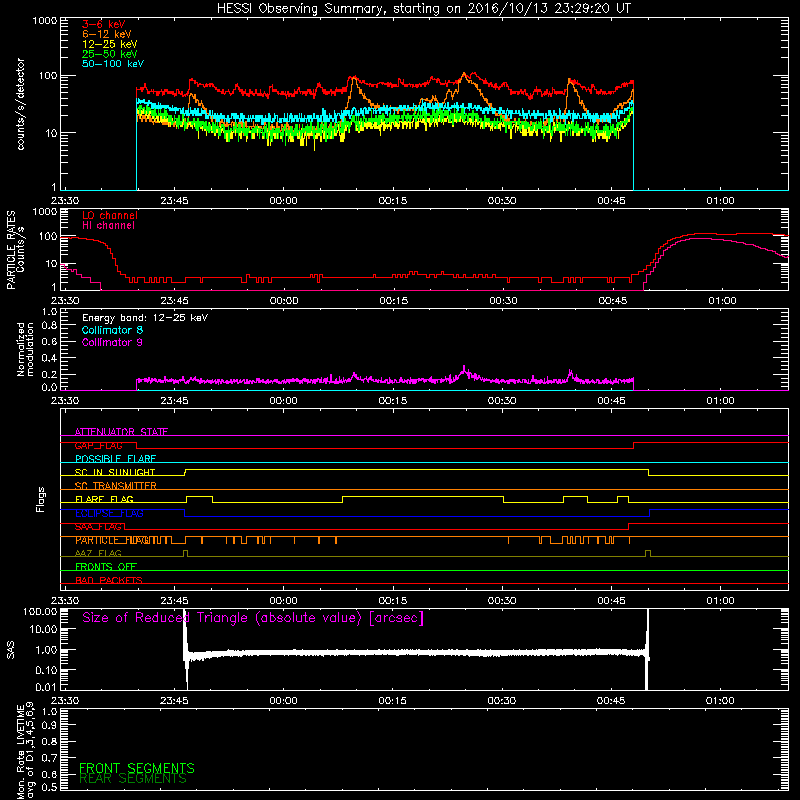Click "00:15" tick under the count-rate panel
Image resolution: width=800 pixels, height=800 pixels.
[x=393, y=201]
